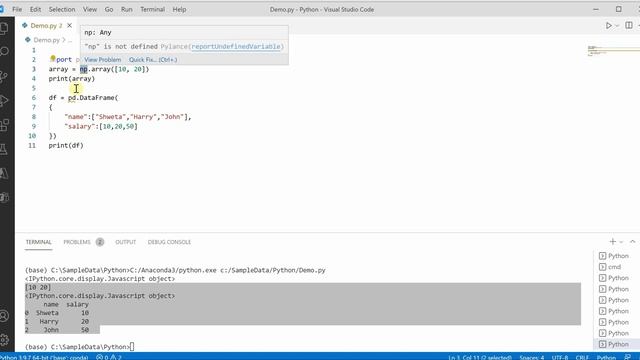Open the Run and Debug view
Image resolution: width=640 pixels, height=360 pixels.
[x=4, y=100]
